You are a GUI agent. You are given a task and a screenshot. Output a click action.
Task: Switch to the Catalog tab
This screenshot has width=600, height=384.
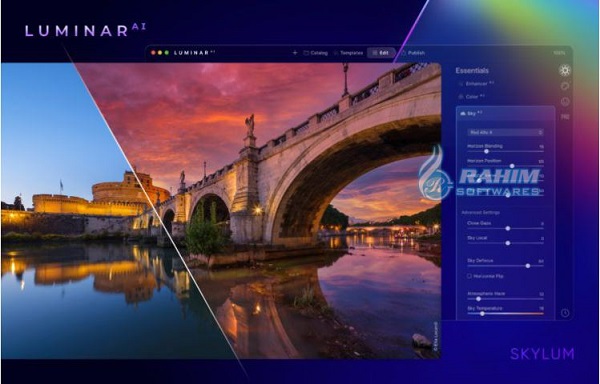point(316,53)
